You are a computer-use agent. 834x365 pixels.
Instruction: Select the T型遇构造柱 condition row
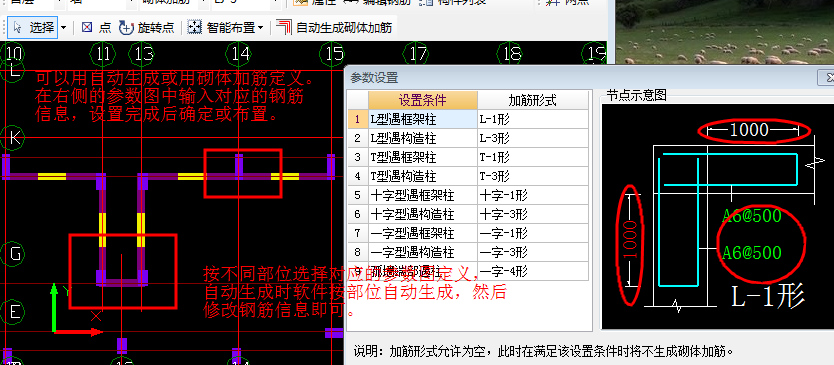423,176
